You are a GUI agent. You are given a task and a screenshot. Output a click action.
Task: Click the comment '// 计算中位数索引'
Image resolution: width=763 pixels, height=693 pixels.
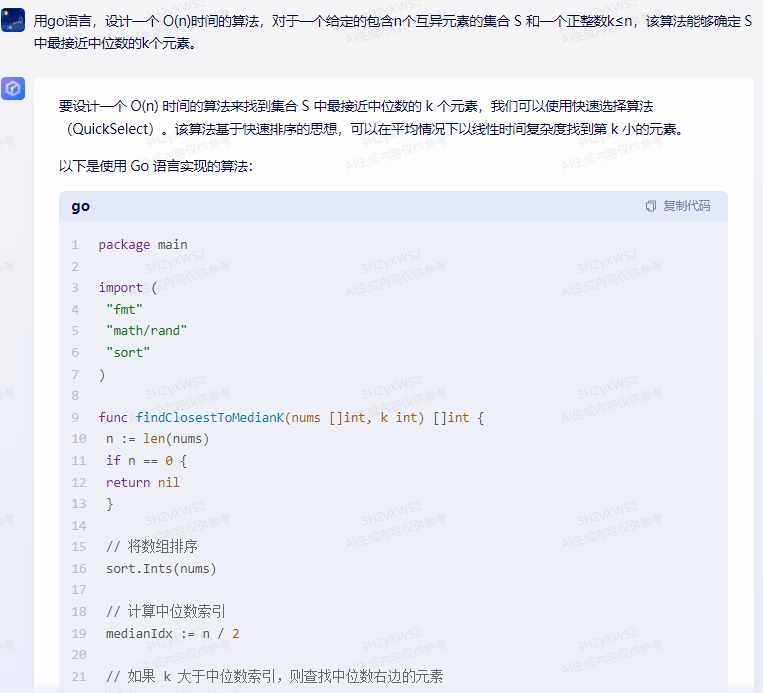tap(166, 611)
